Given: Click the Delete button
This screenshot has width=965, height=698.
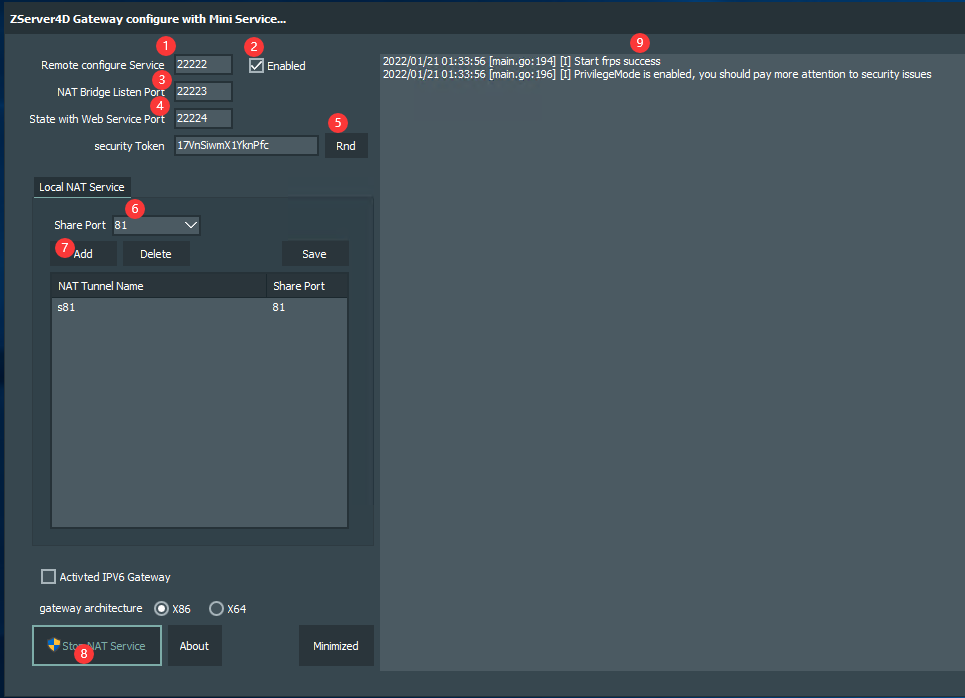Looking at the screenshot, I should (156, 254).
